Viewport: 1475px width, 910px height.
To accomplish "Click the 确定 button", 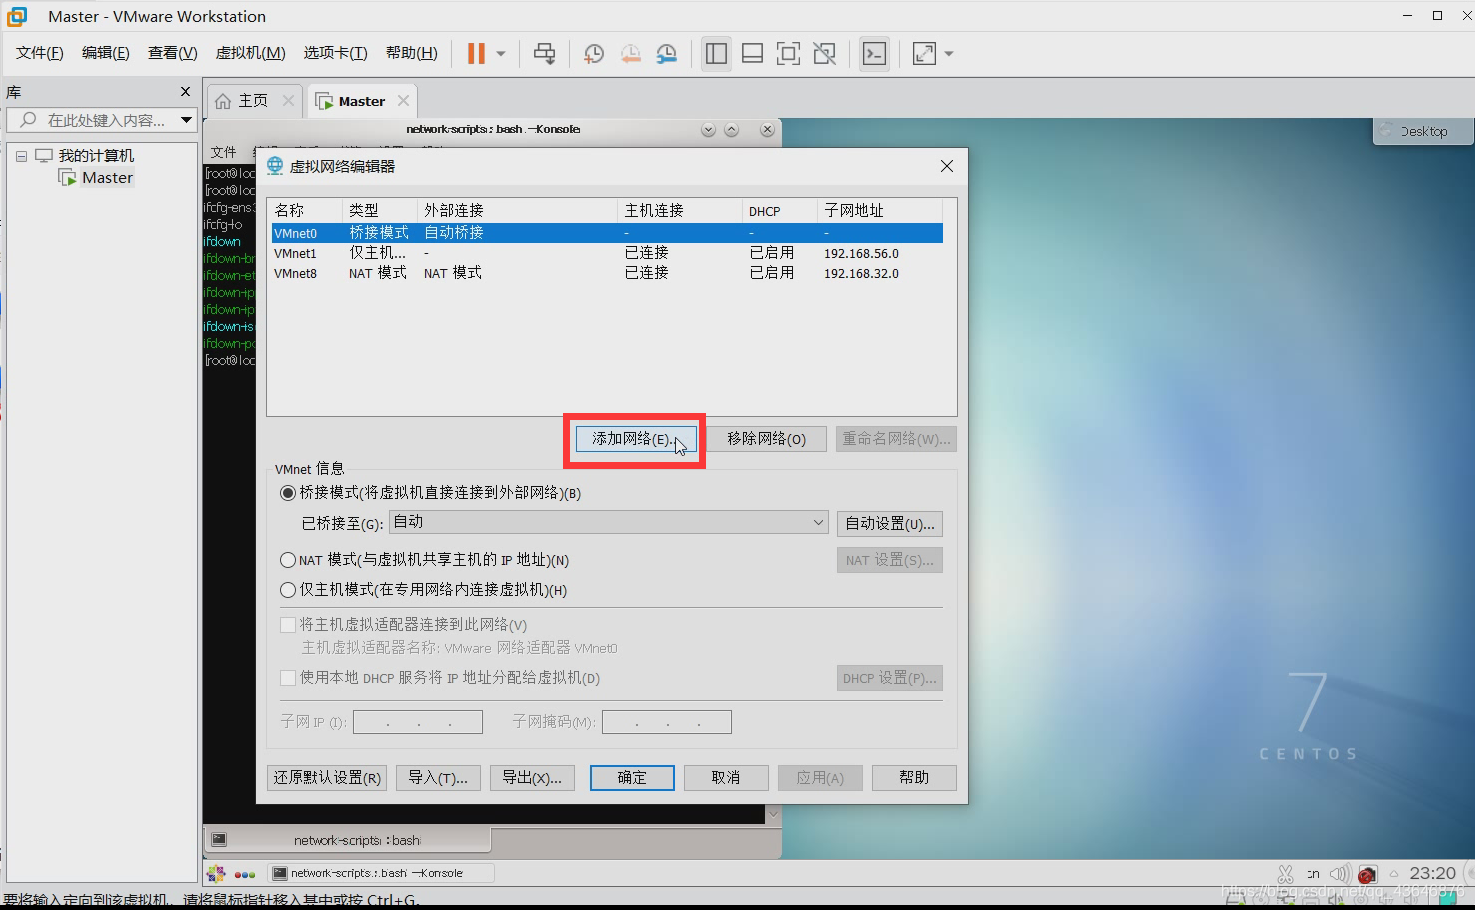I will tap(632, 778).
